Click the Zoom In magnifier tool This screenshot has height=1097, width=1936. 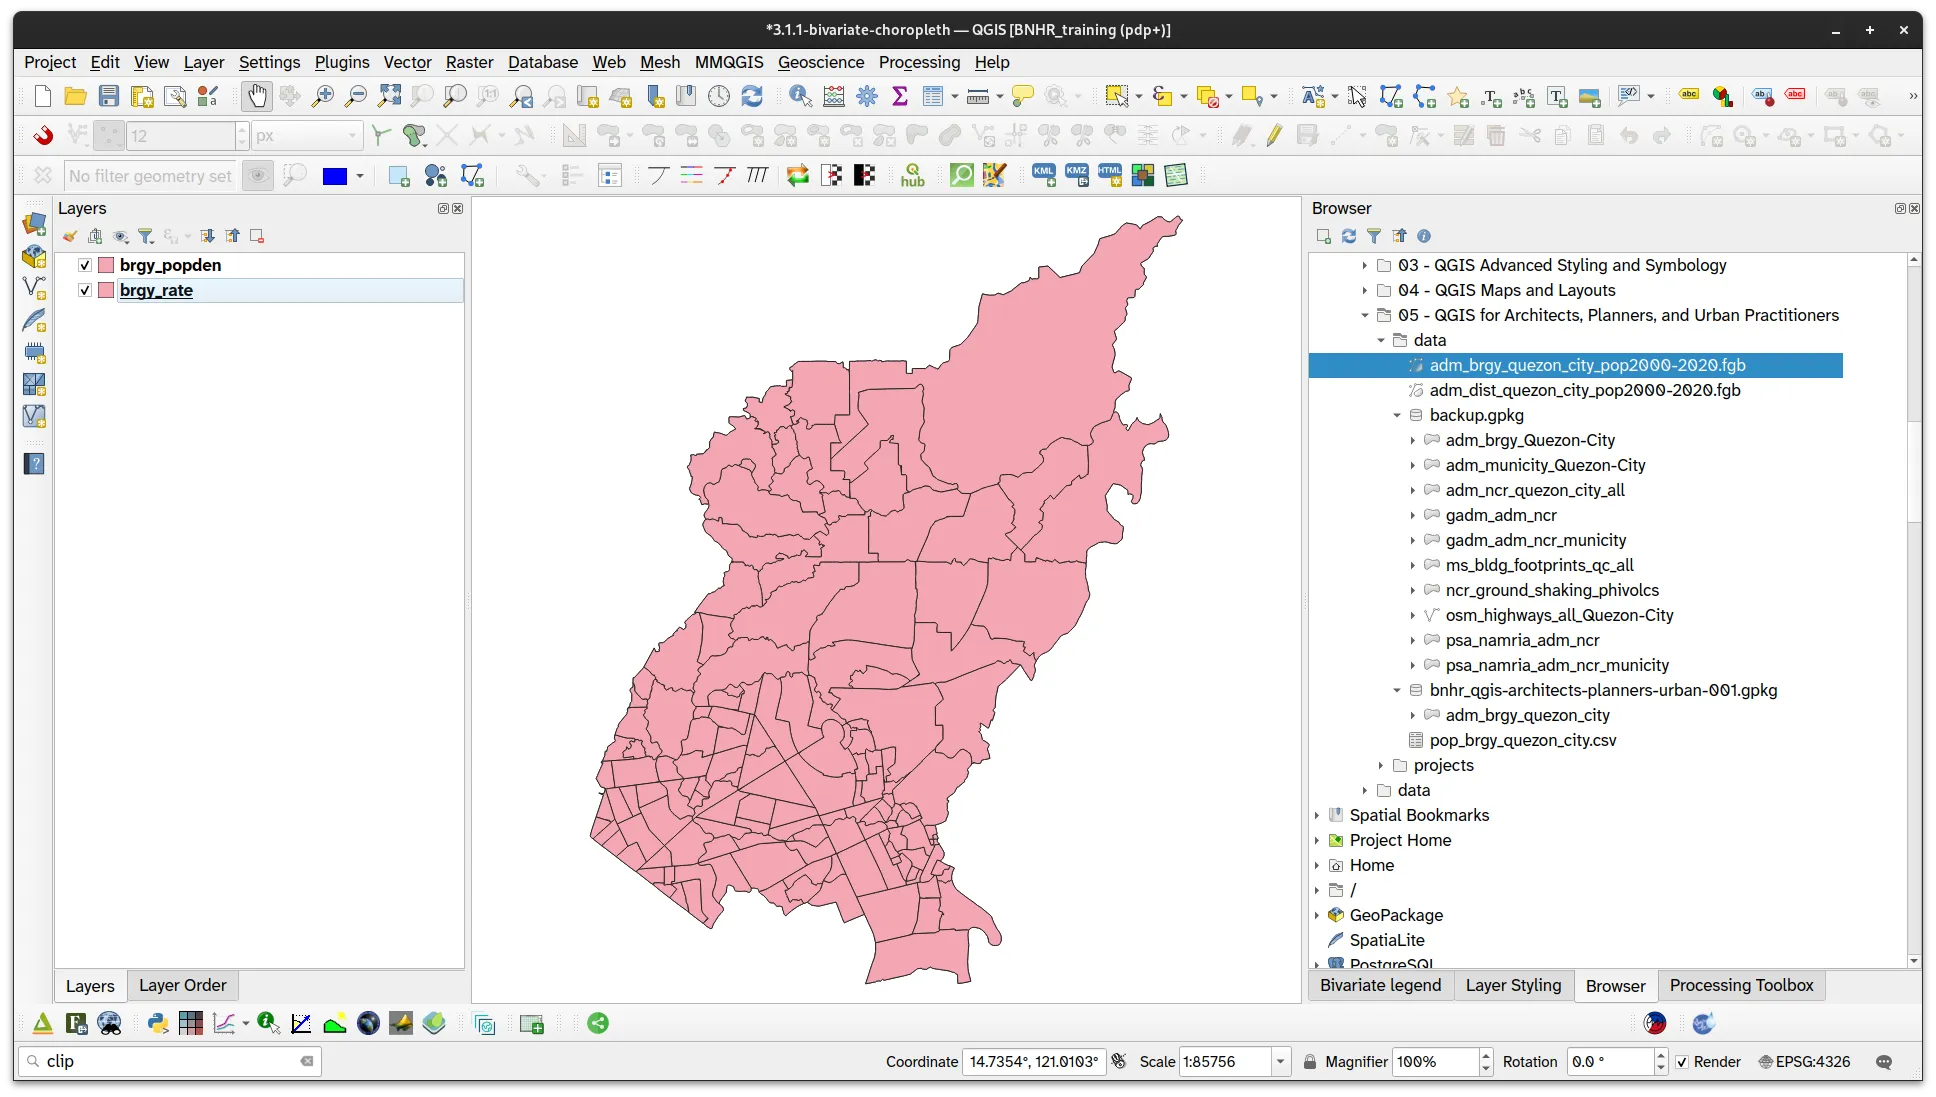point(322,96)
